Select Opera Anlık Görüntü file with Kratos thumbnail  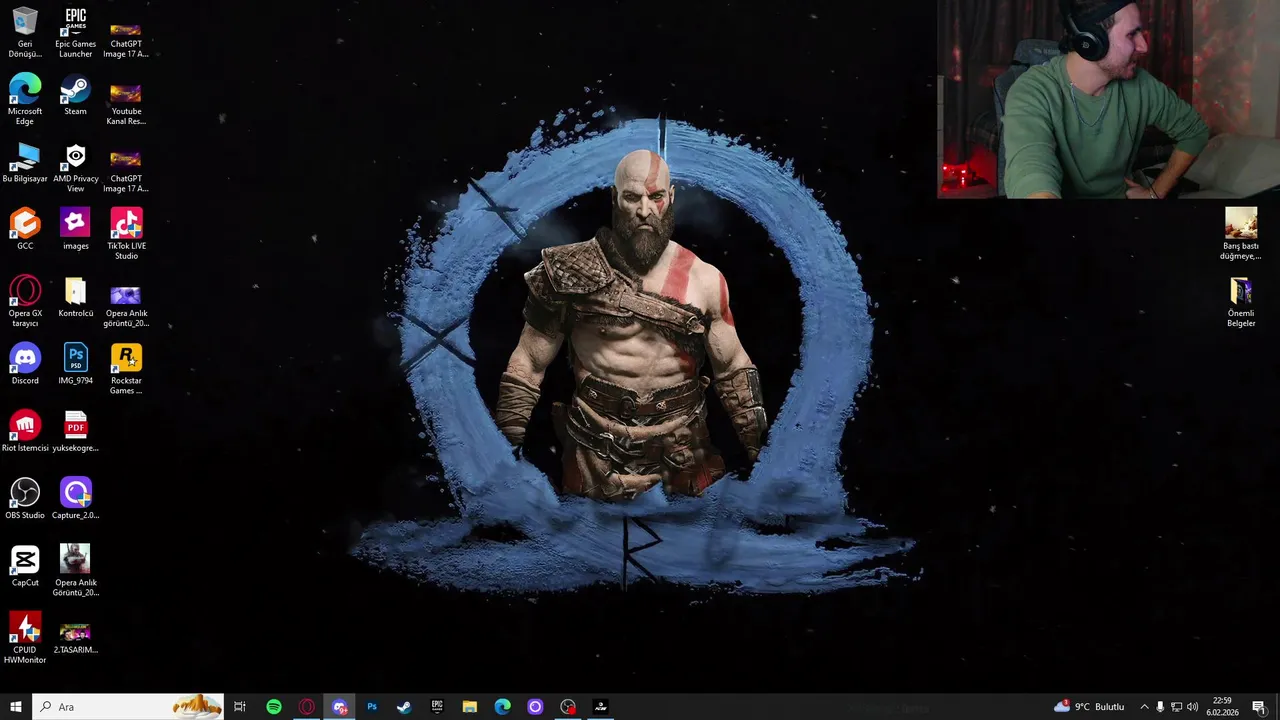tap(76, 571)
